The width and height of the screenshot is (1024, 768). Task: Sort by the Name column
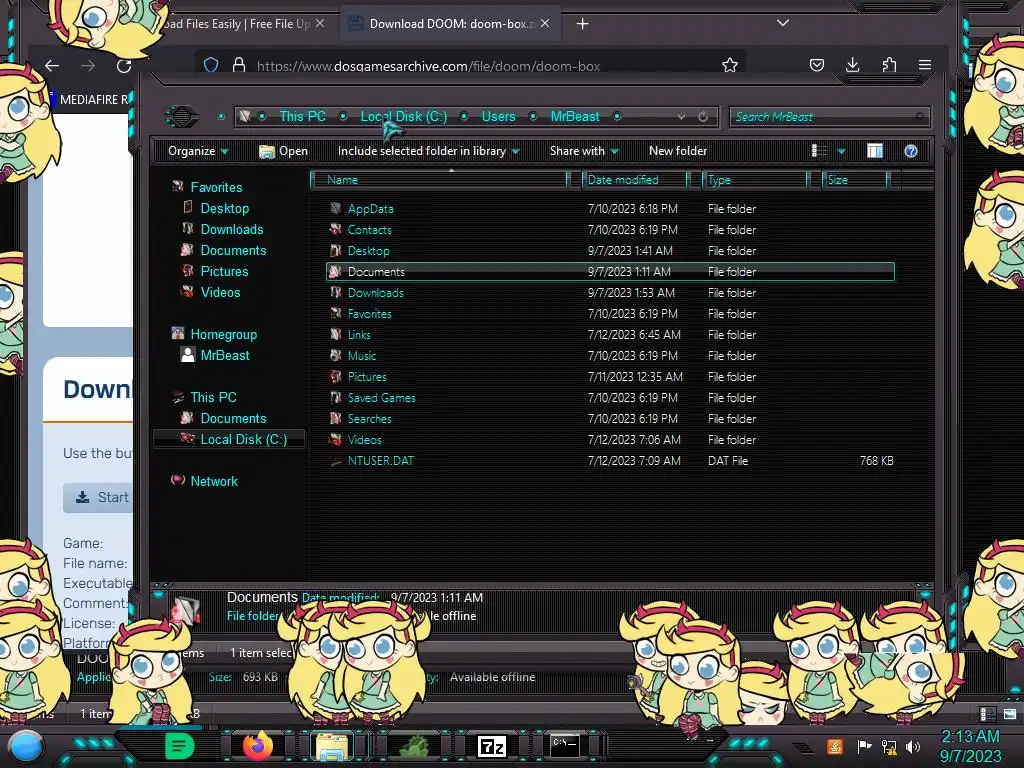pos(439,180)
